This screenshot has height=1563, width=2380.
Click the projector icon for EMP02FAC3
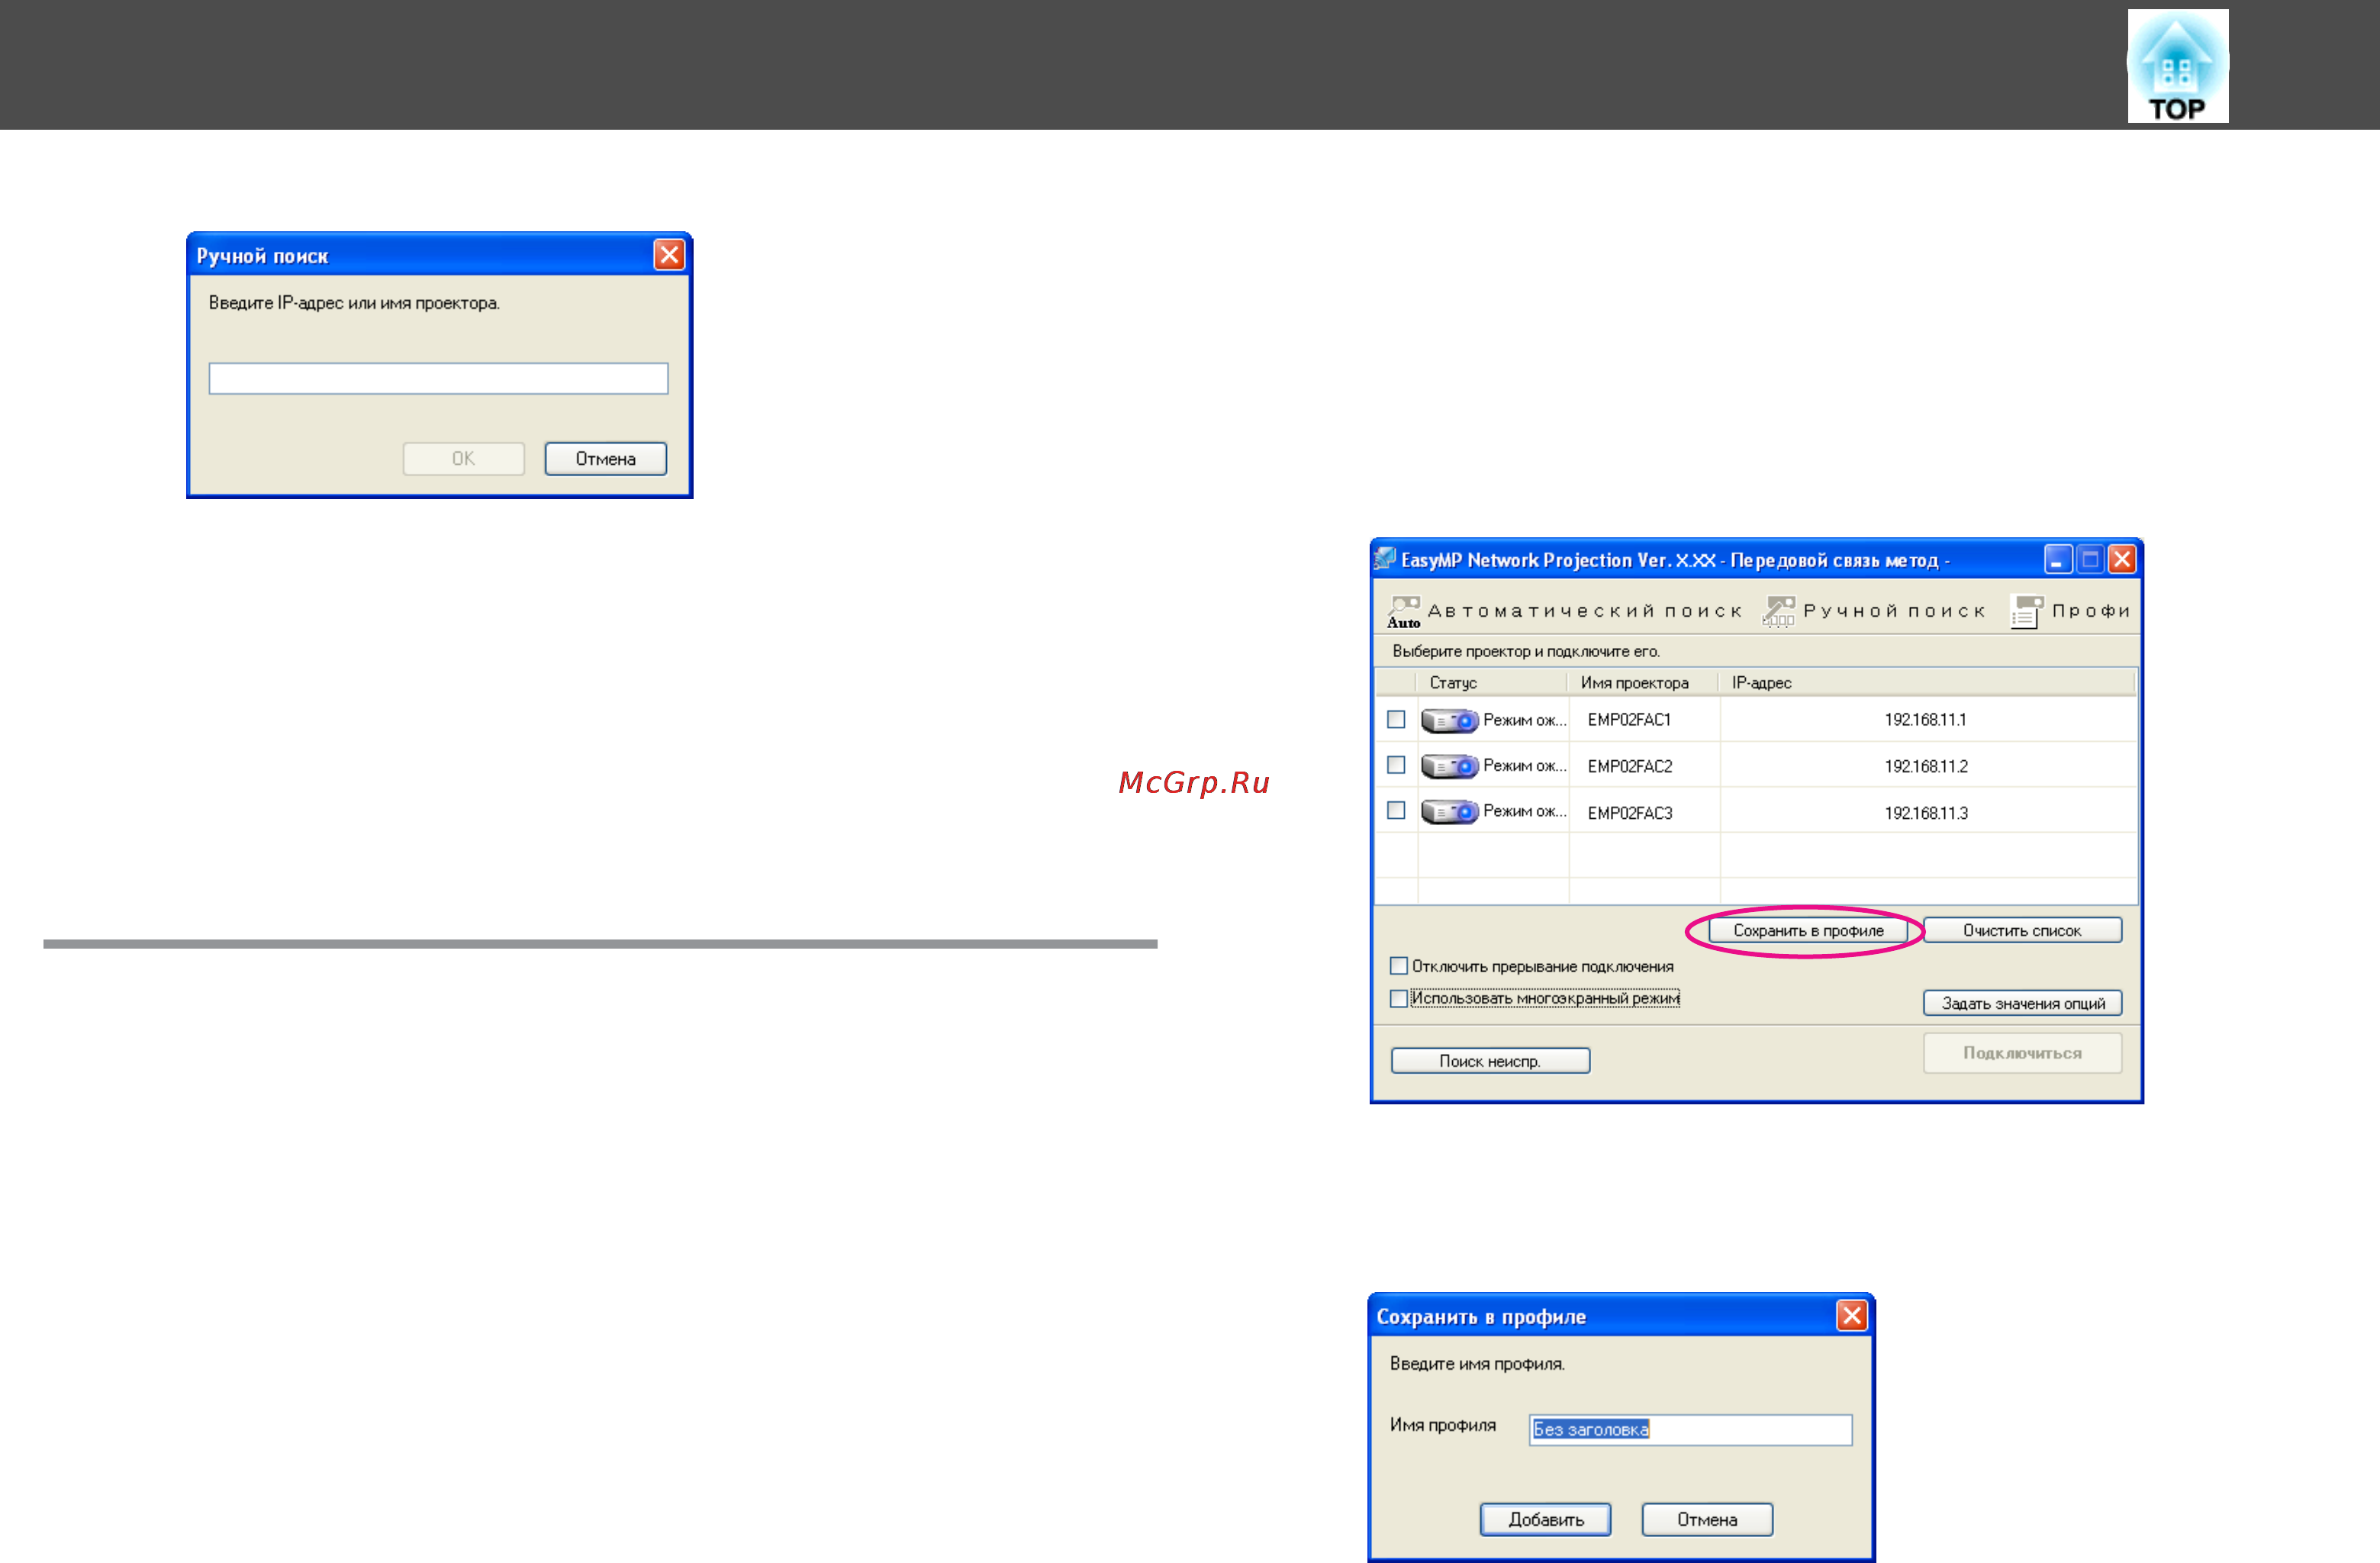(x=1449, y=811)
